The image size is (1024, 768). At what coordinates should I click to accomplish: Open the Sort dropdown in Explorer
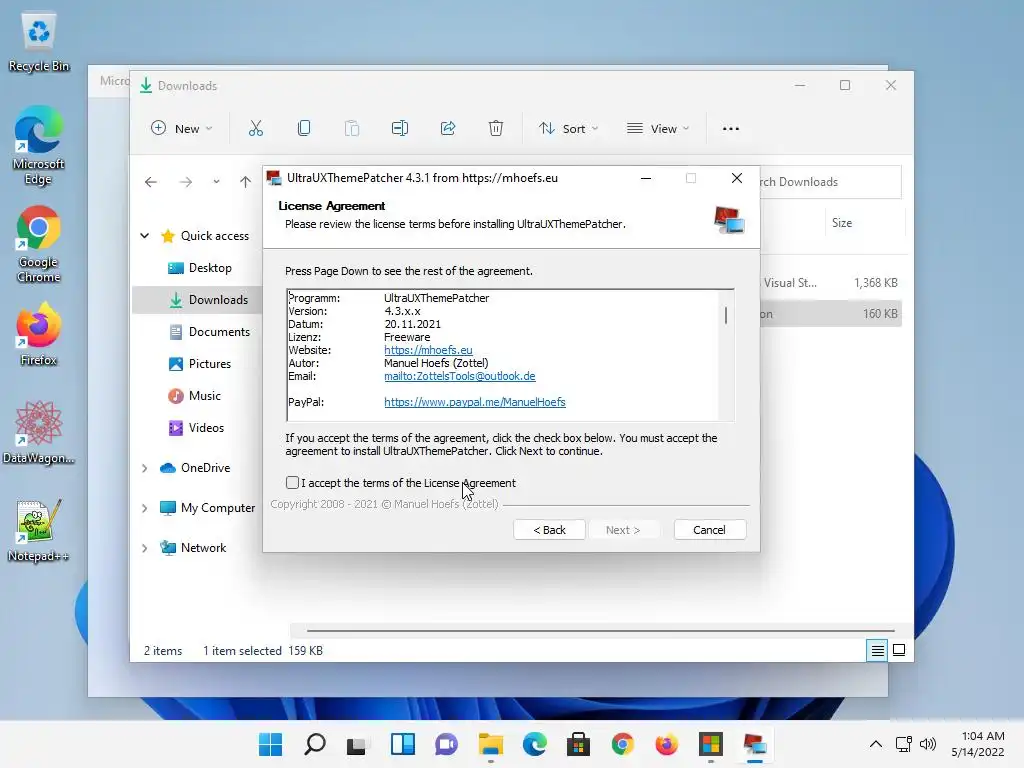(x=568, y=129)
